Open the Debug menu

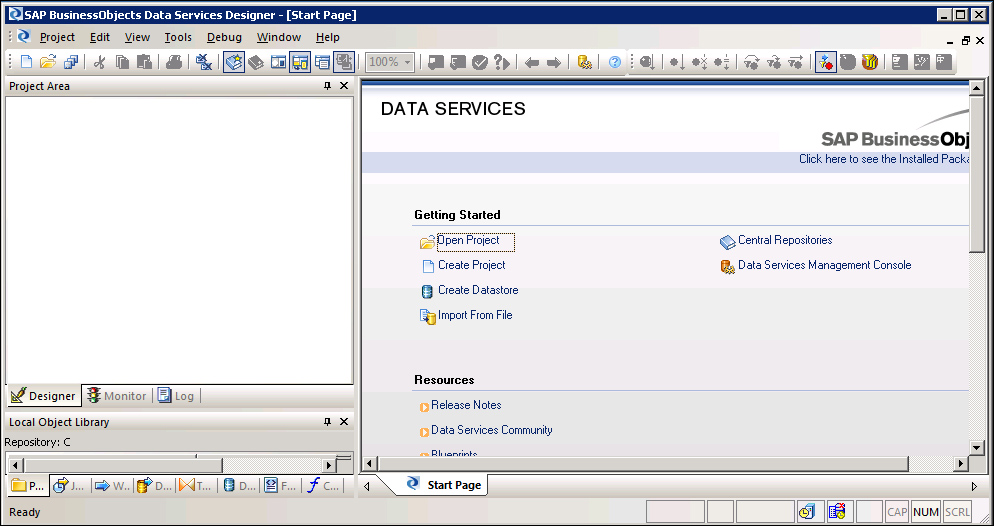(x=224, y=37)
